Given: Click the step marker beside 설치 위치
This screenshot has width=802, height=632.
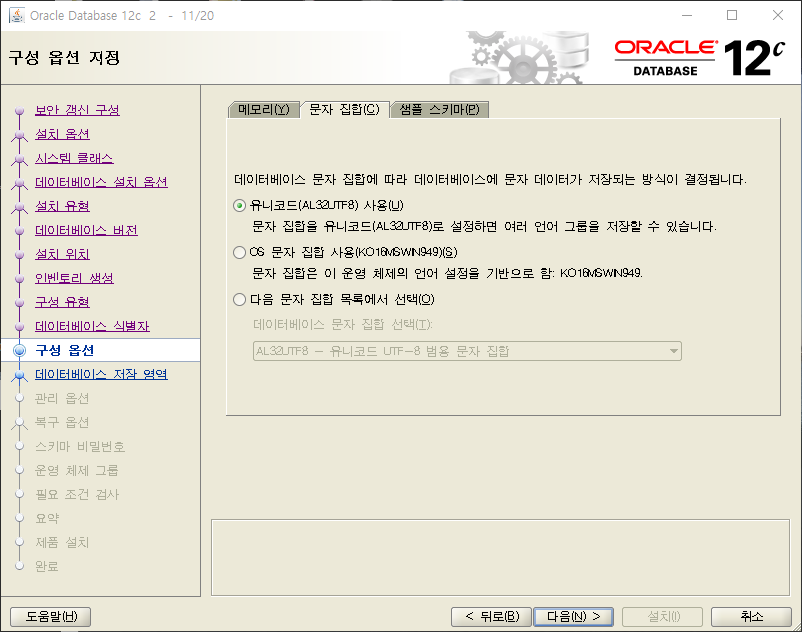Looking at the screenshot, I should [x=19, y=255].
